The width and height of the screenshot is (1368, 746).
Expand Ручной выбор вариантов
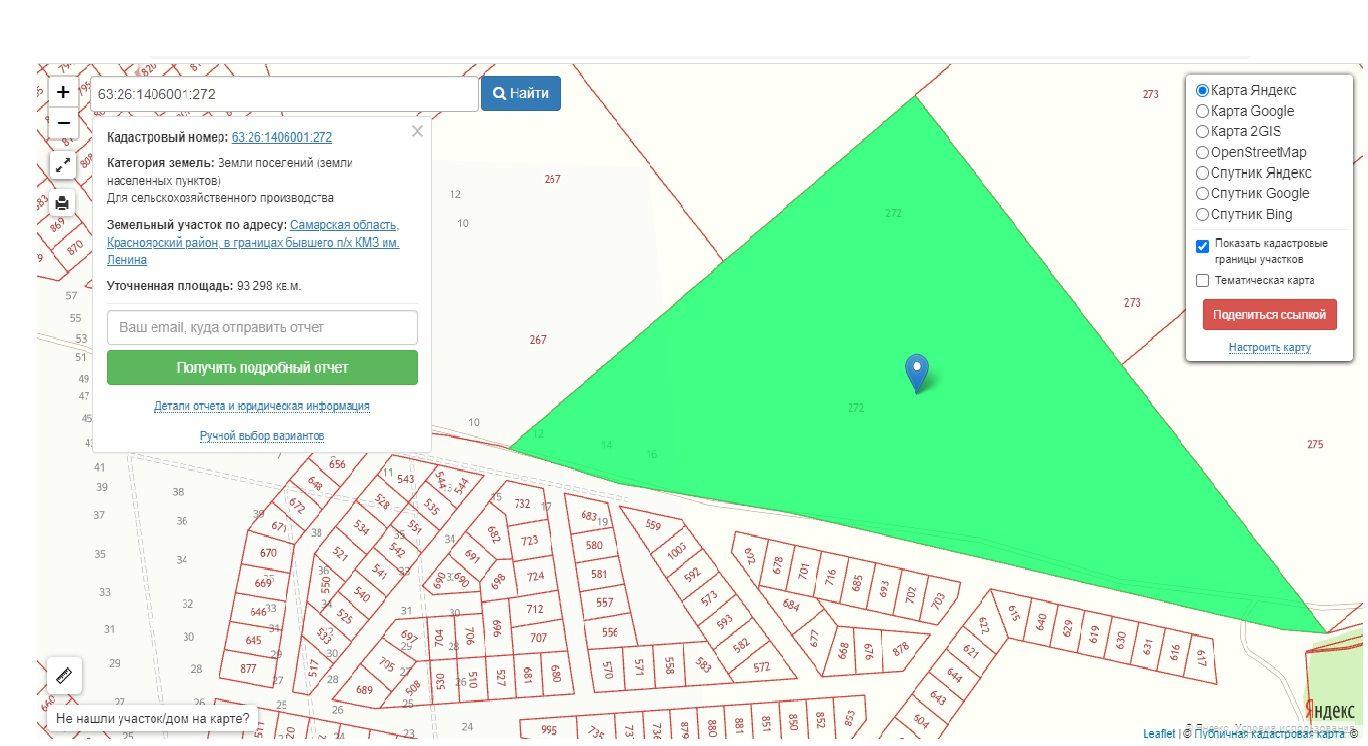point(262,436)
